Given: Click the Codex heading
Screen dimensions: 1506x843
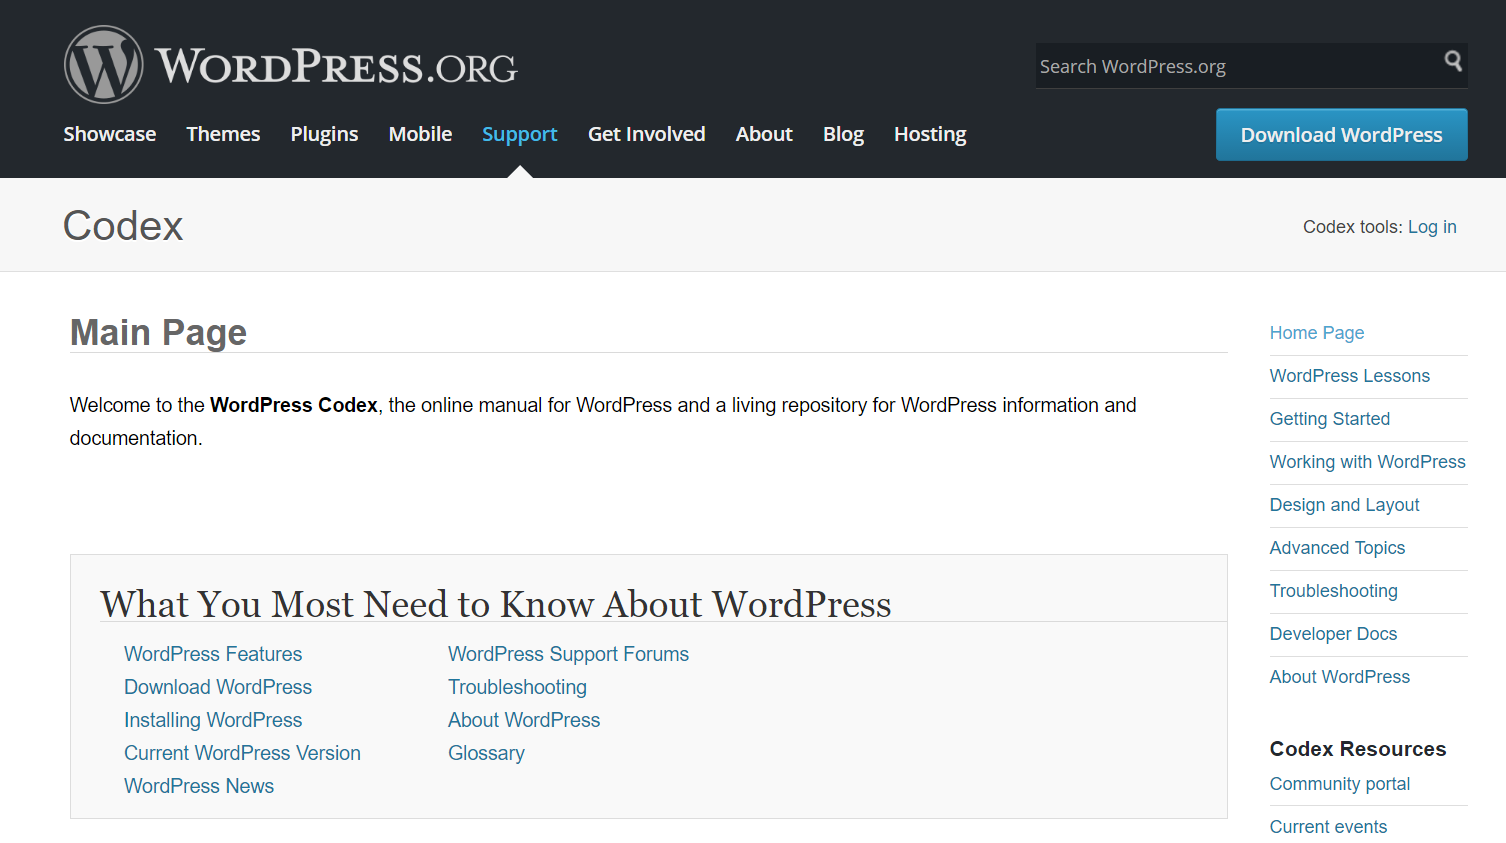Looking at the screenshot, I should click(123, 226).
